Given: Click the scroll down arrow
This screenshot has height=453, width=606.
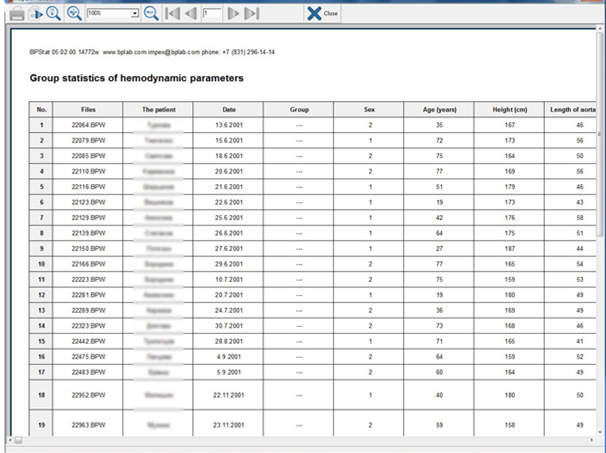Looking at the screenshot, I should click(x=600, y=433).
